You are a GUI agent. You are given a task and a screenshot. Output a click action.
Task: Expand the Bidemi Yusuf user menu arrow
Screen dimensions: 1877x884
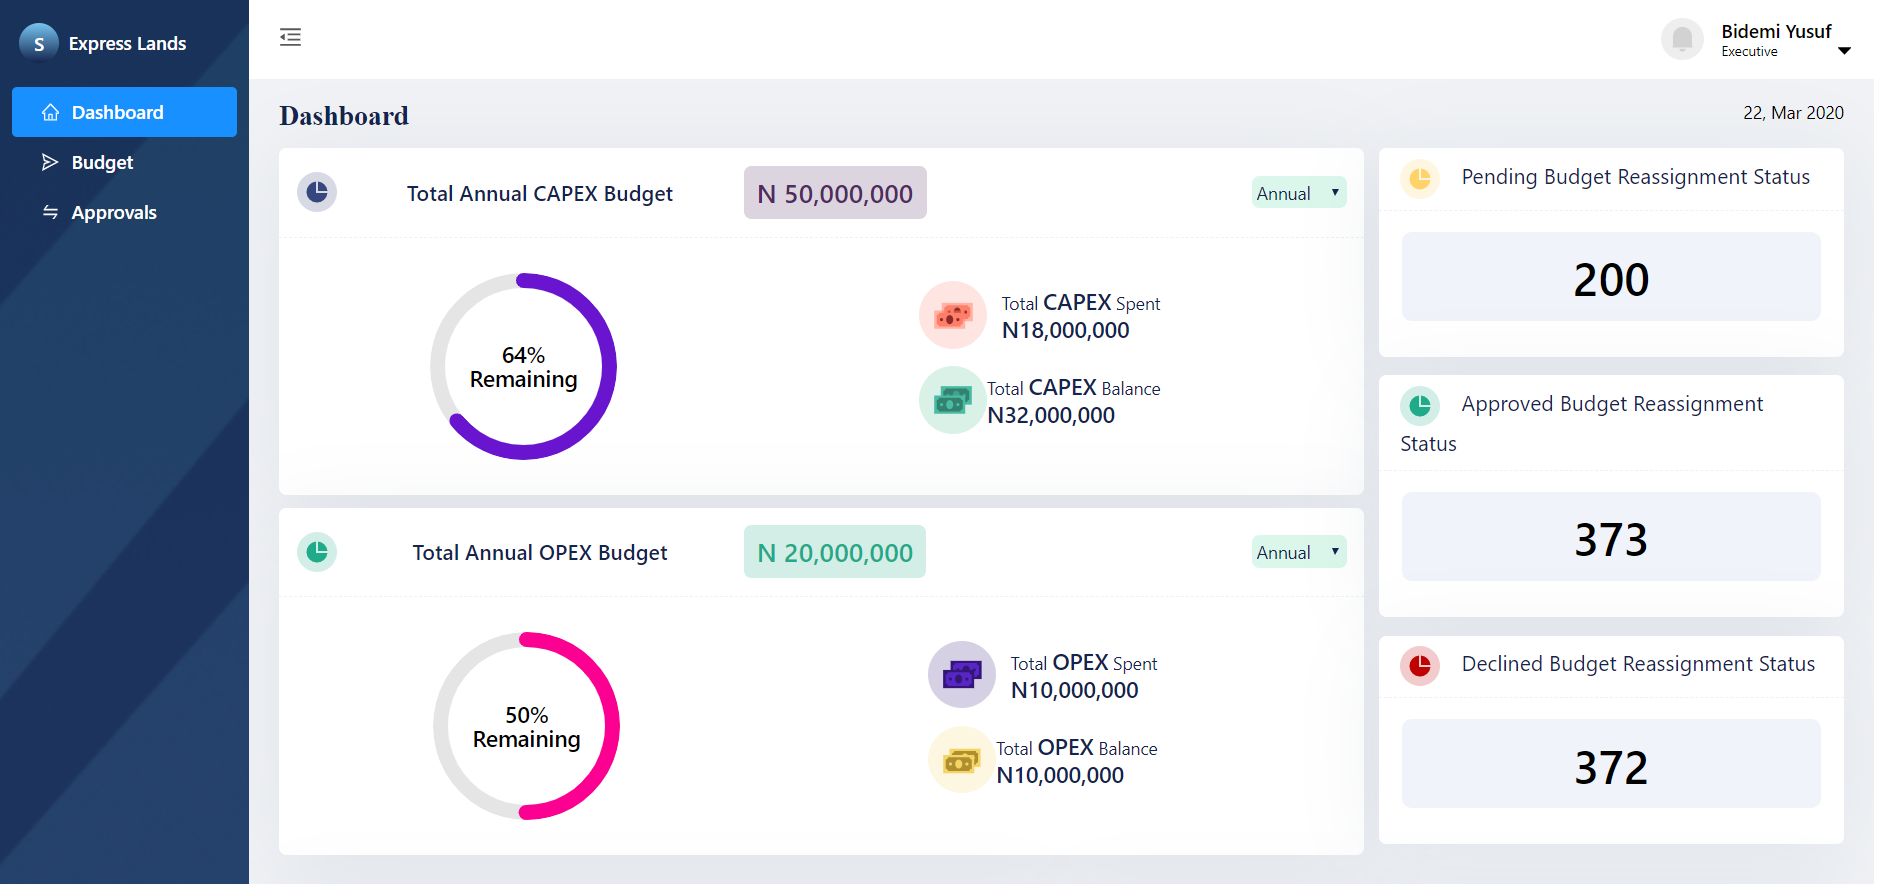tap(1844, 51)
